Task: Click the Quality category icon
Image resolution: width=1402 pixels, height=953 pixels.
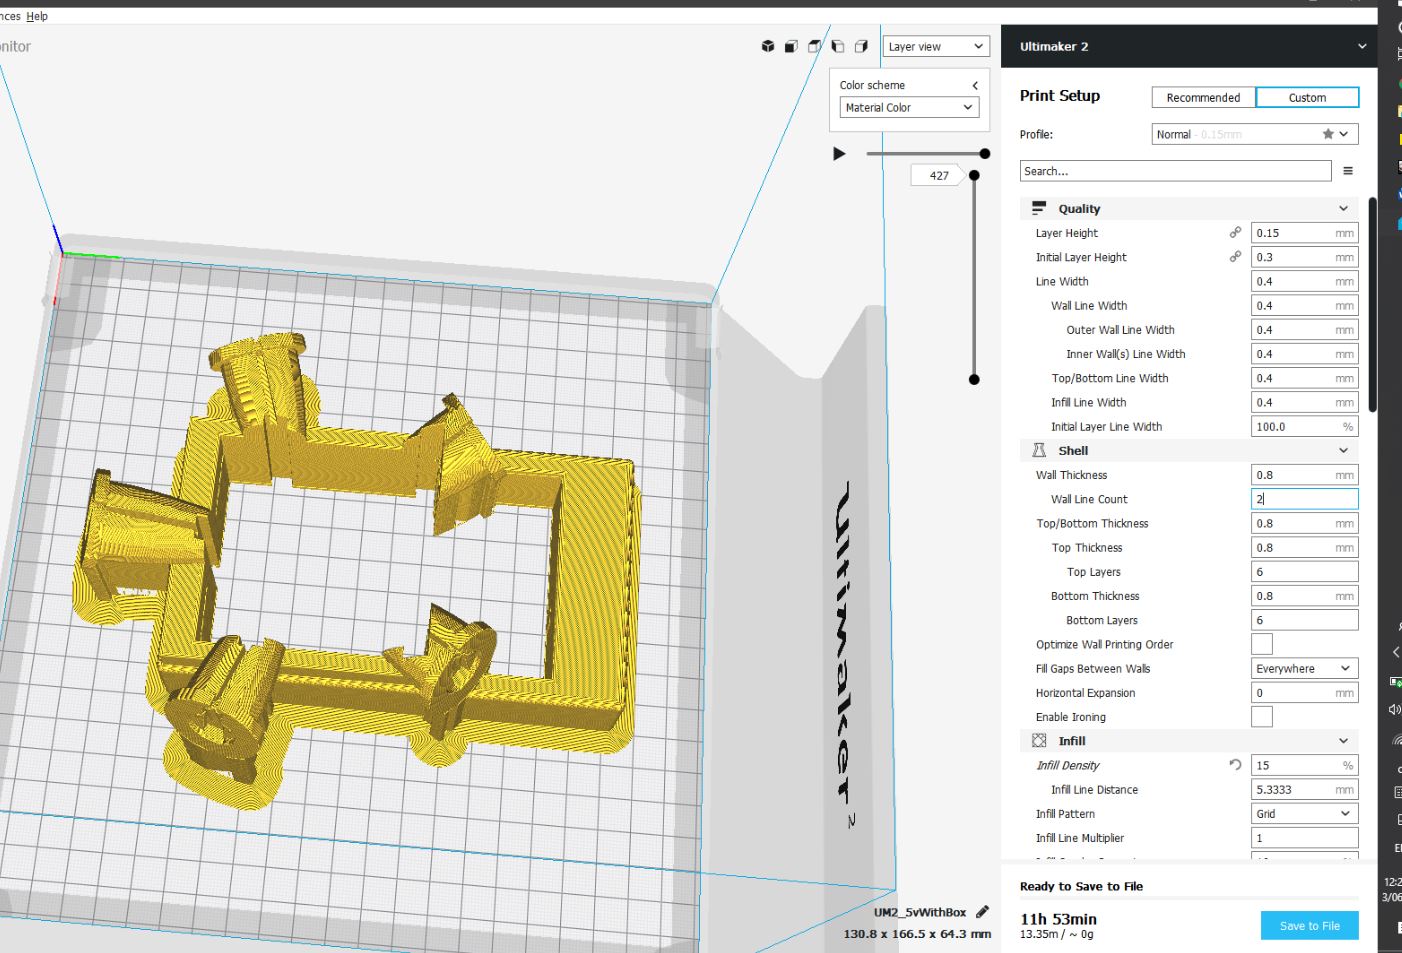Action: [1039, 208]
